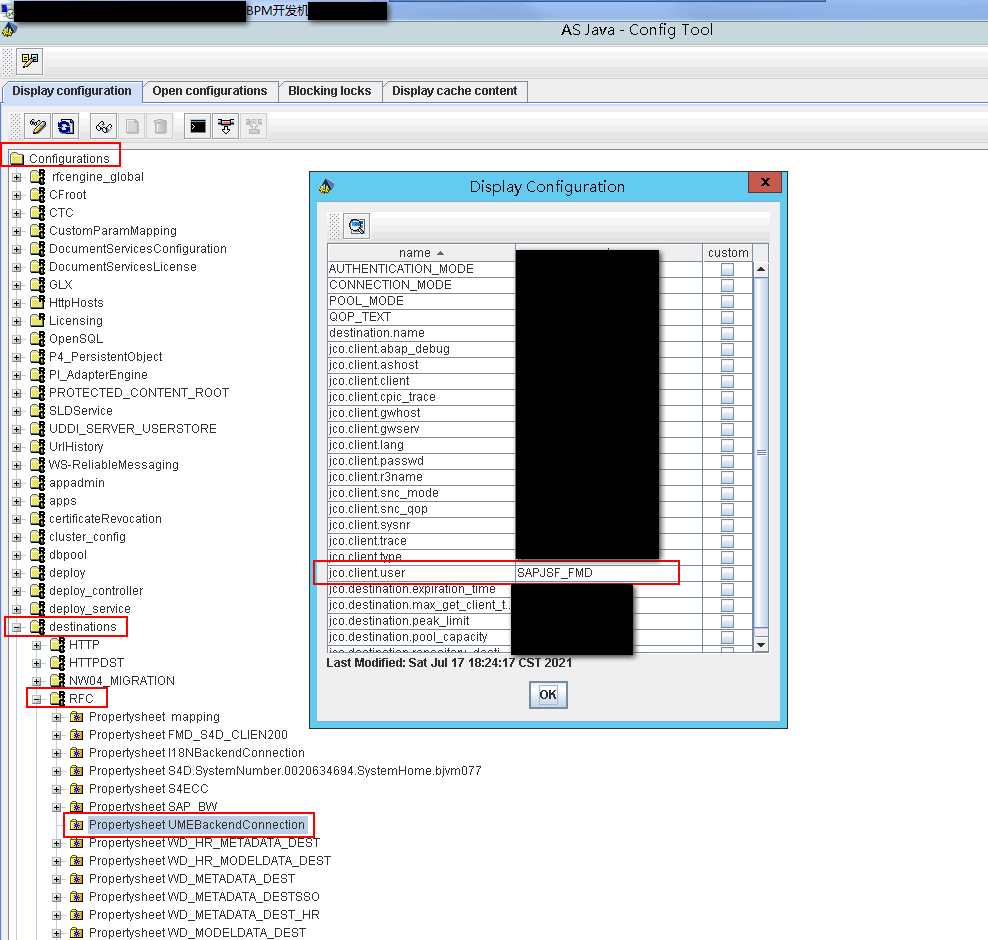Click the rfcengine_global folder icon

[38, 176]
